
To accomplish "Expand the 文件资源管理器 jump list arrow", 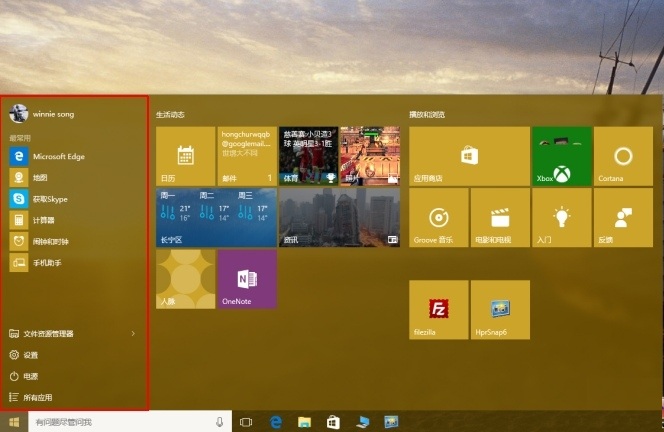I will pyautogui.click(x=133, y=334).
